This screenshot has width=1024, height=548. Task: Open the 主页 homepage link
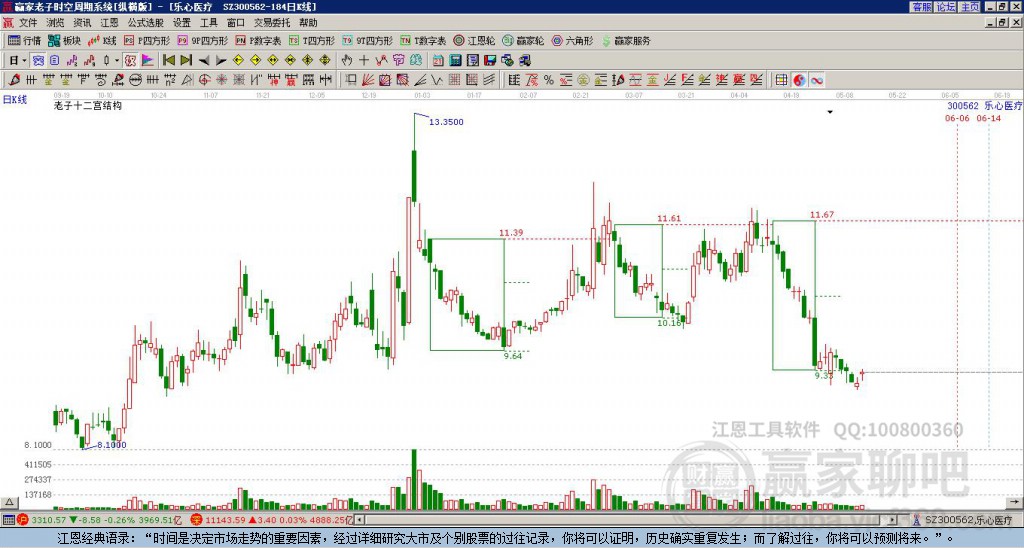coord(970,7)
